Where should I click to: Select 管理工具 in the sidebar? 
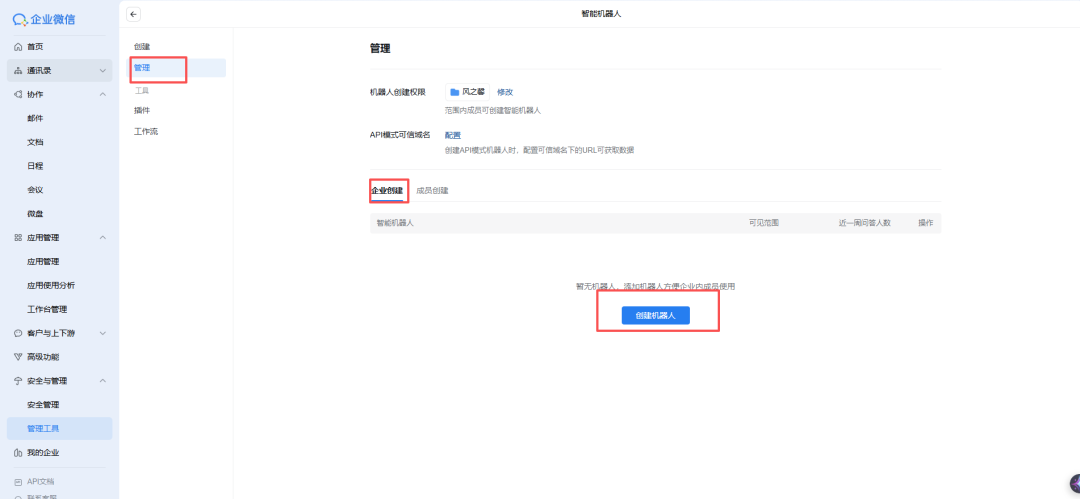(59, 429)
